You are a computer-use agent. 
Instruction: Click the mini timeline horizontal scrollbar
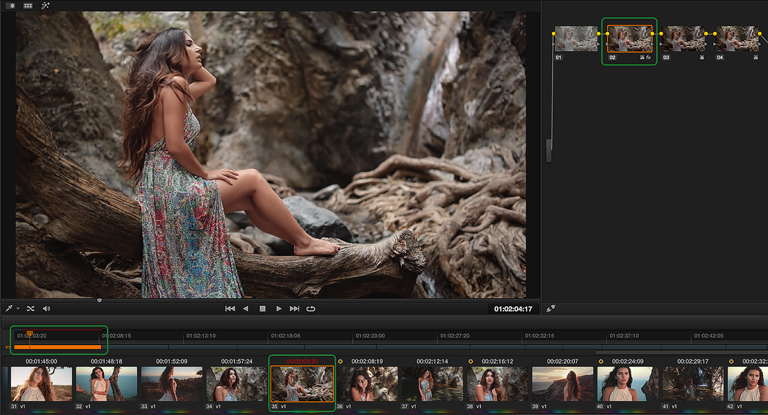tap(682, 352)
